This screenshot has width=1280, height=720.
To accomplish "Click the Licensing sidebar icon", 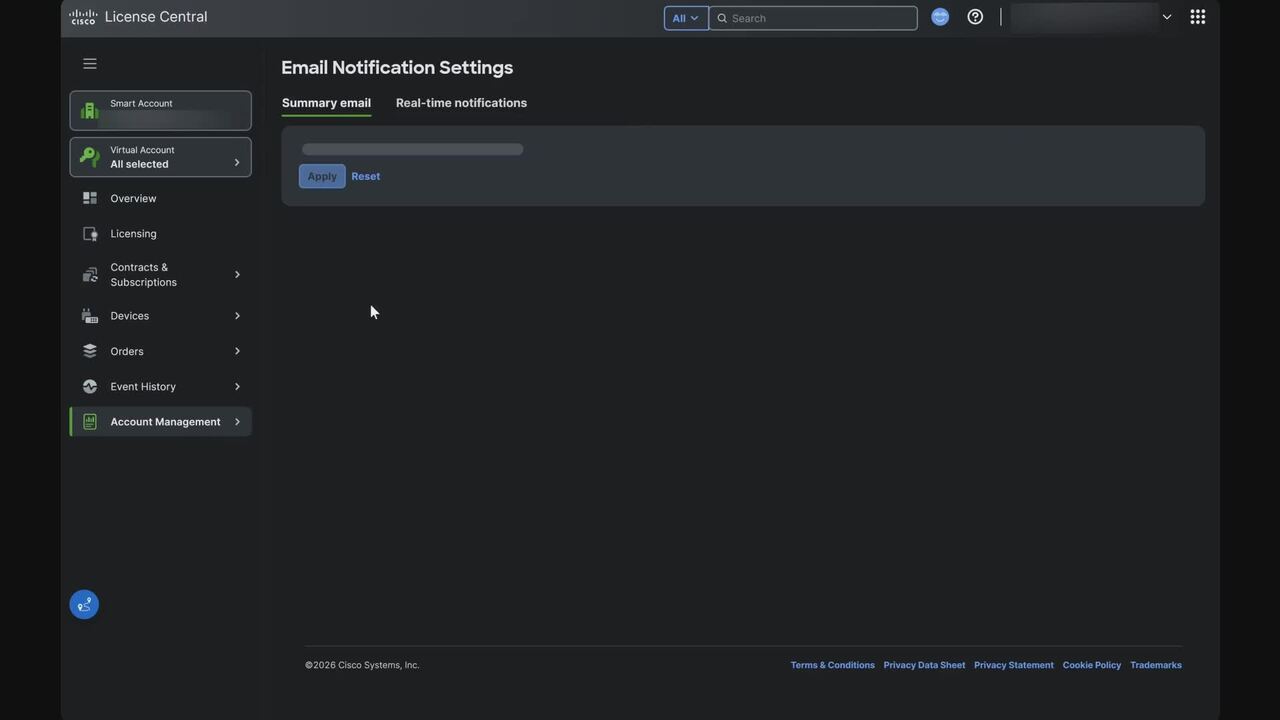I will 90,234.
